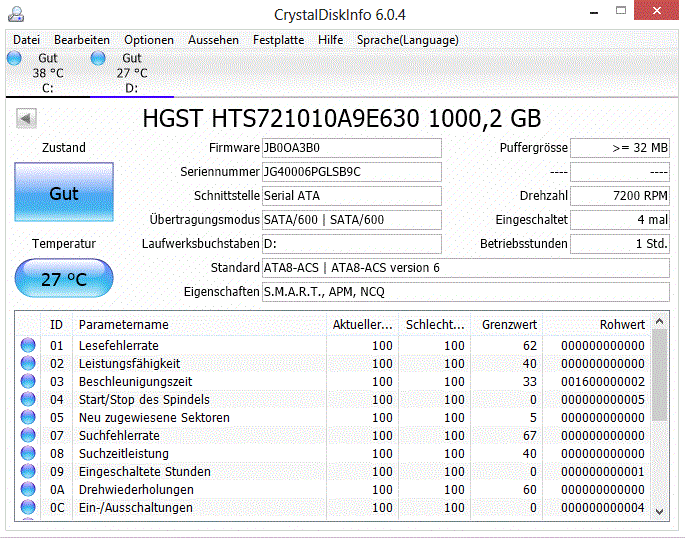Select the Lesefehlerrate parameter name

(118, 345)
